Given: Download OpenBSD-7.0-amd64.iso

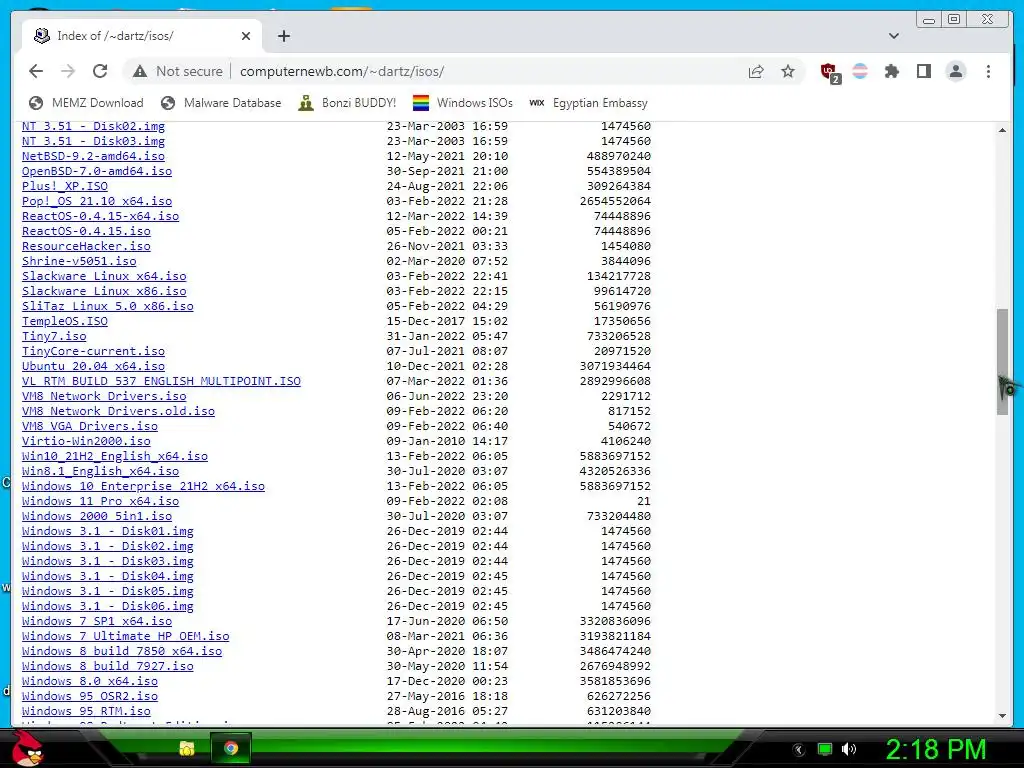Looking at the screenshot, I should click(97, 171).
